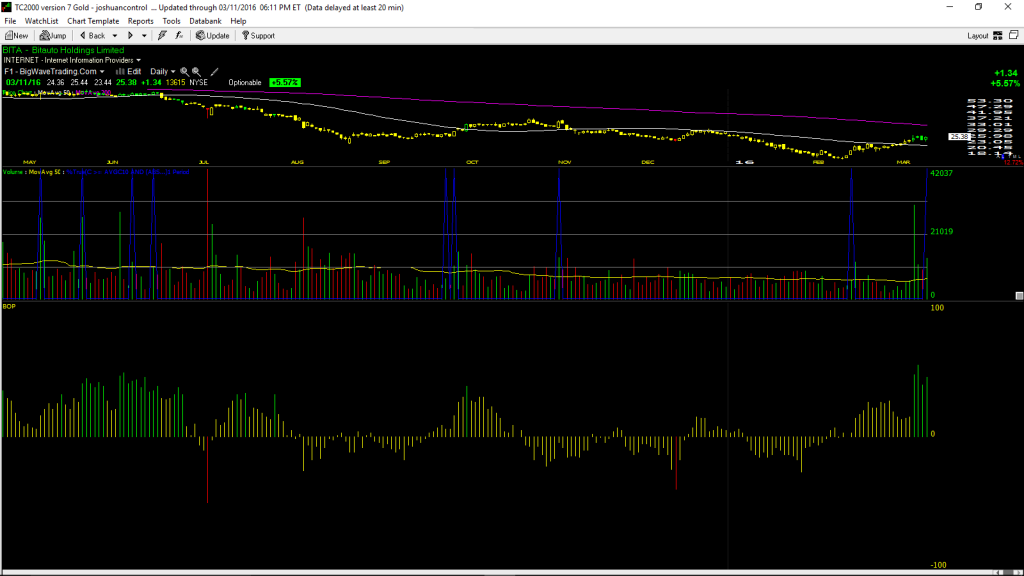Click the Update toolbar button
The height and width of the screenshot is (576, 1024).
[213, 36]
